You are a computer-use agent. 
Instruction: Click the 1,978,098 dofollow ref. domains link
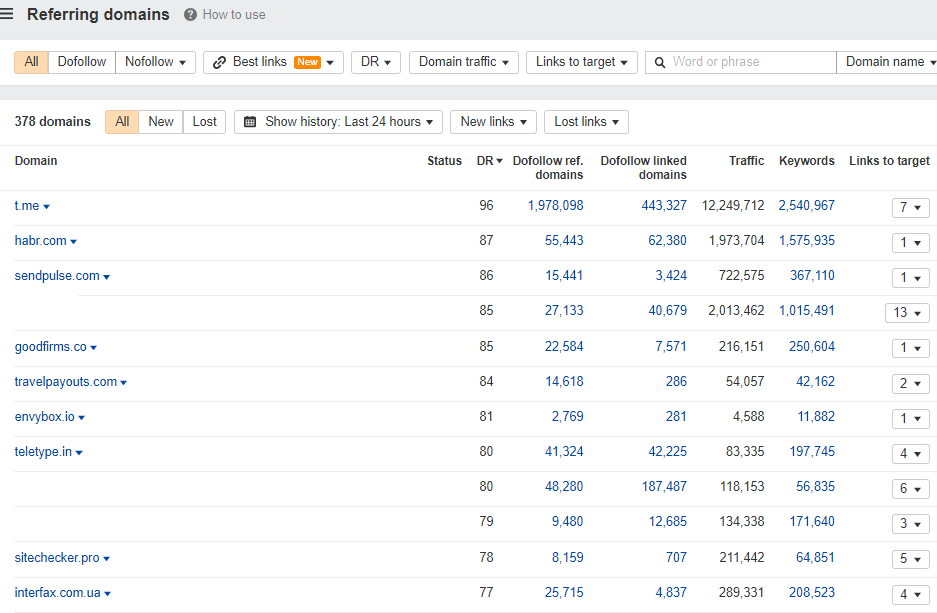pos(555,206)
